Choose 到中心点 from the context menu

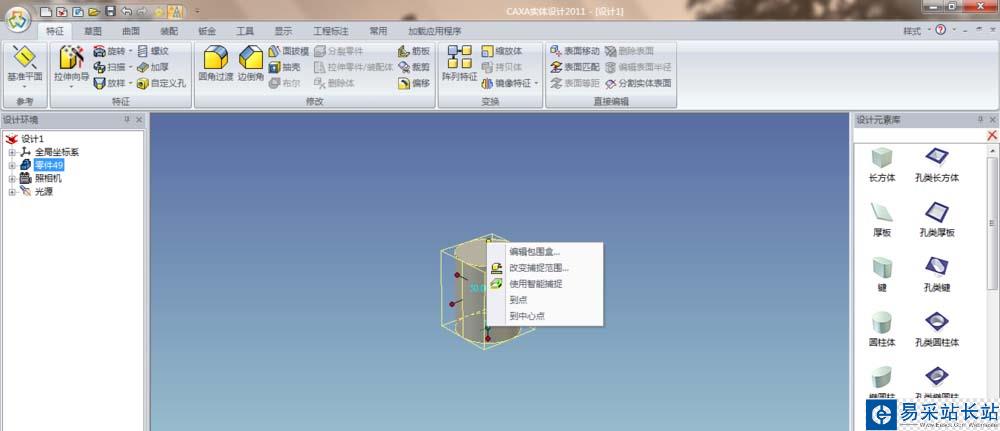pos(545,316)
